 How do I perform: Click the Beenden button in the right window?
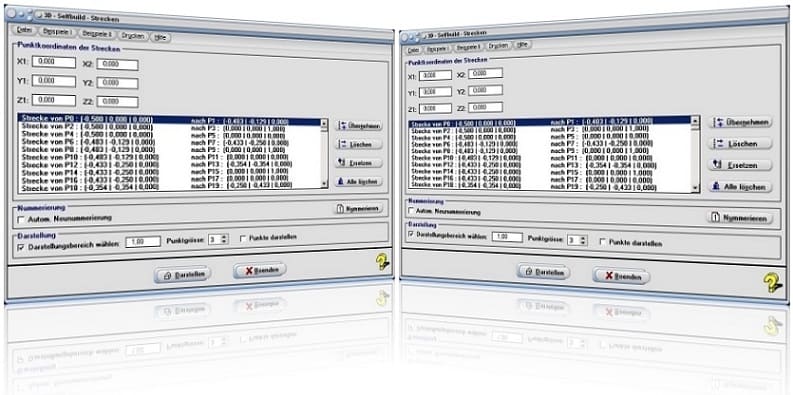point(622,277)
